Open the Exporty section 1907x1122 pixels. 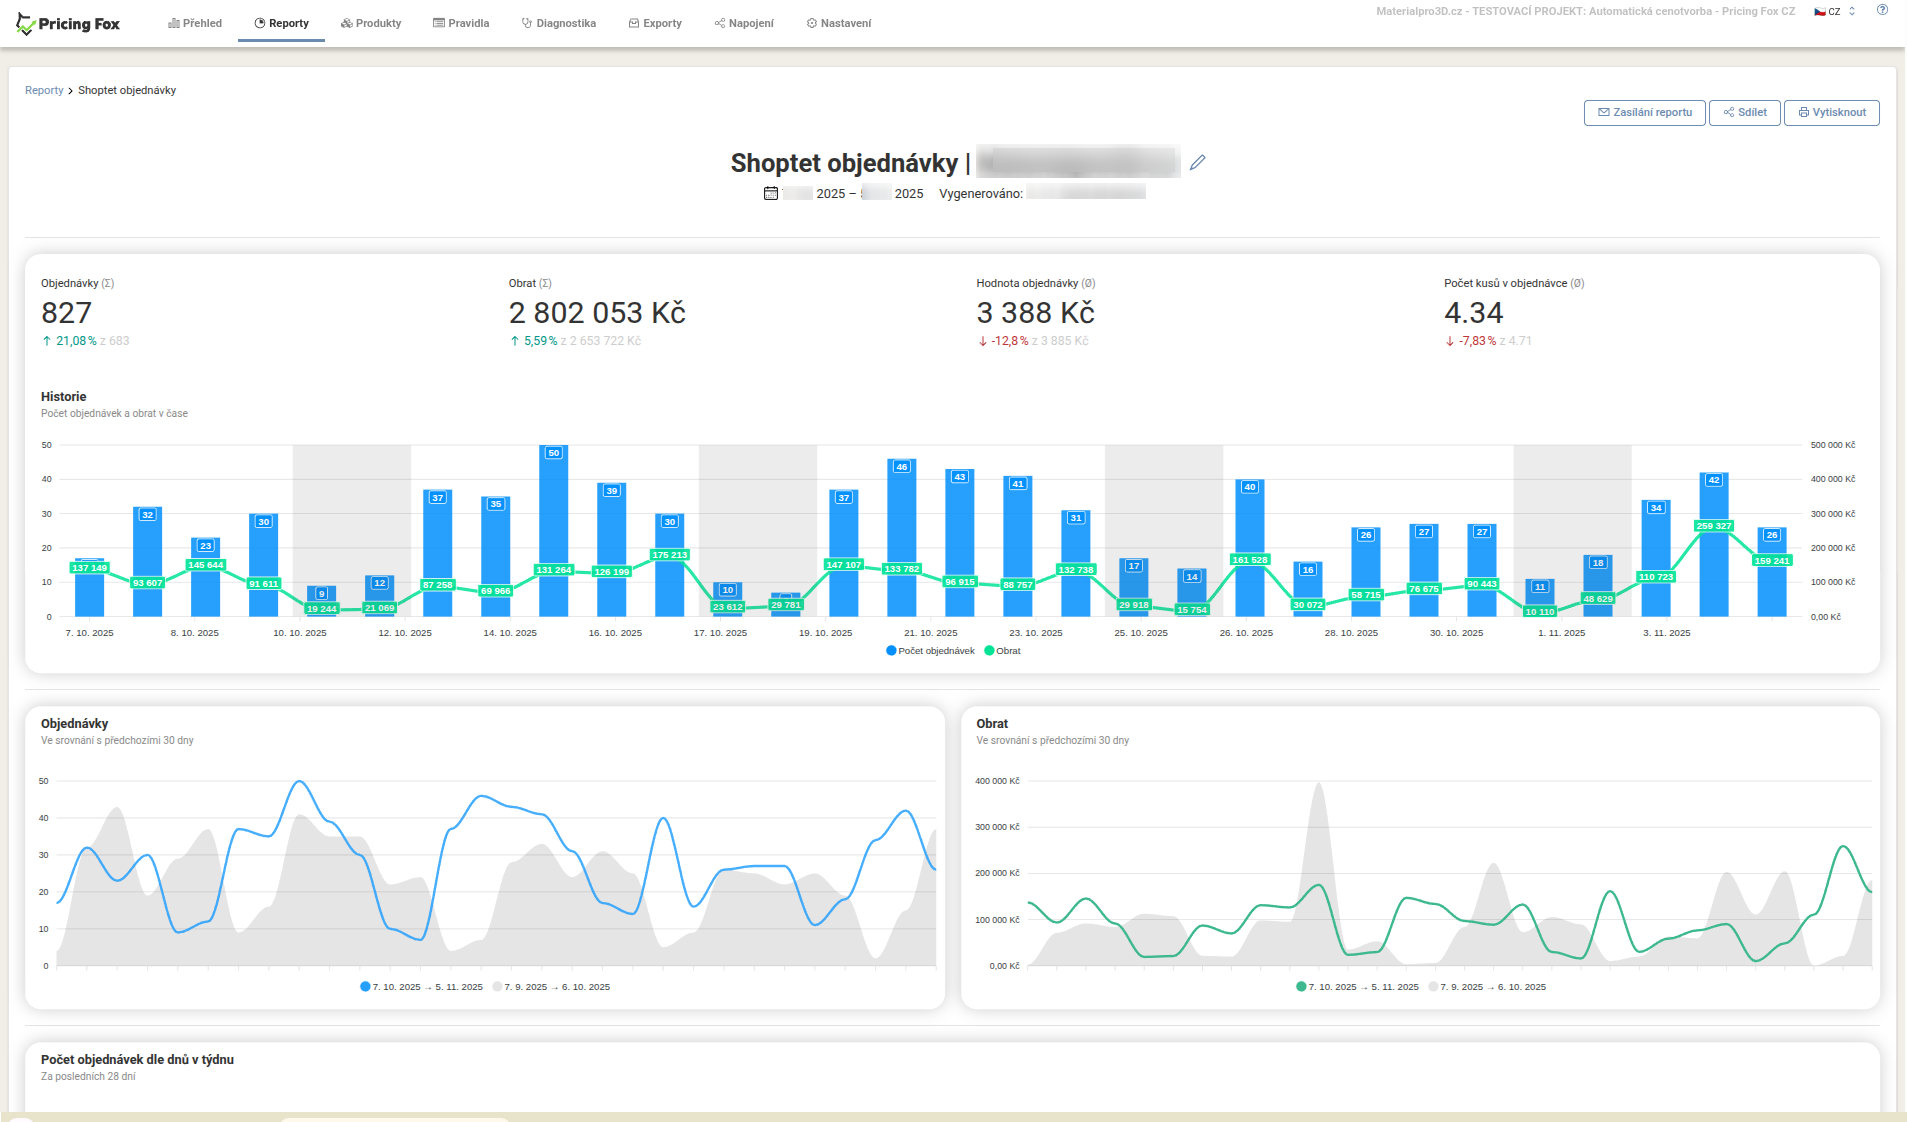click(x=655, y=23)
